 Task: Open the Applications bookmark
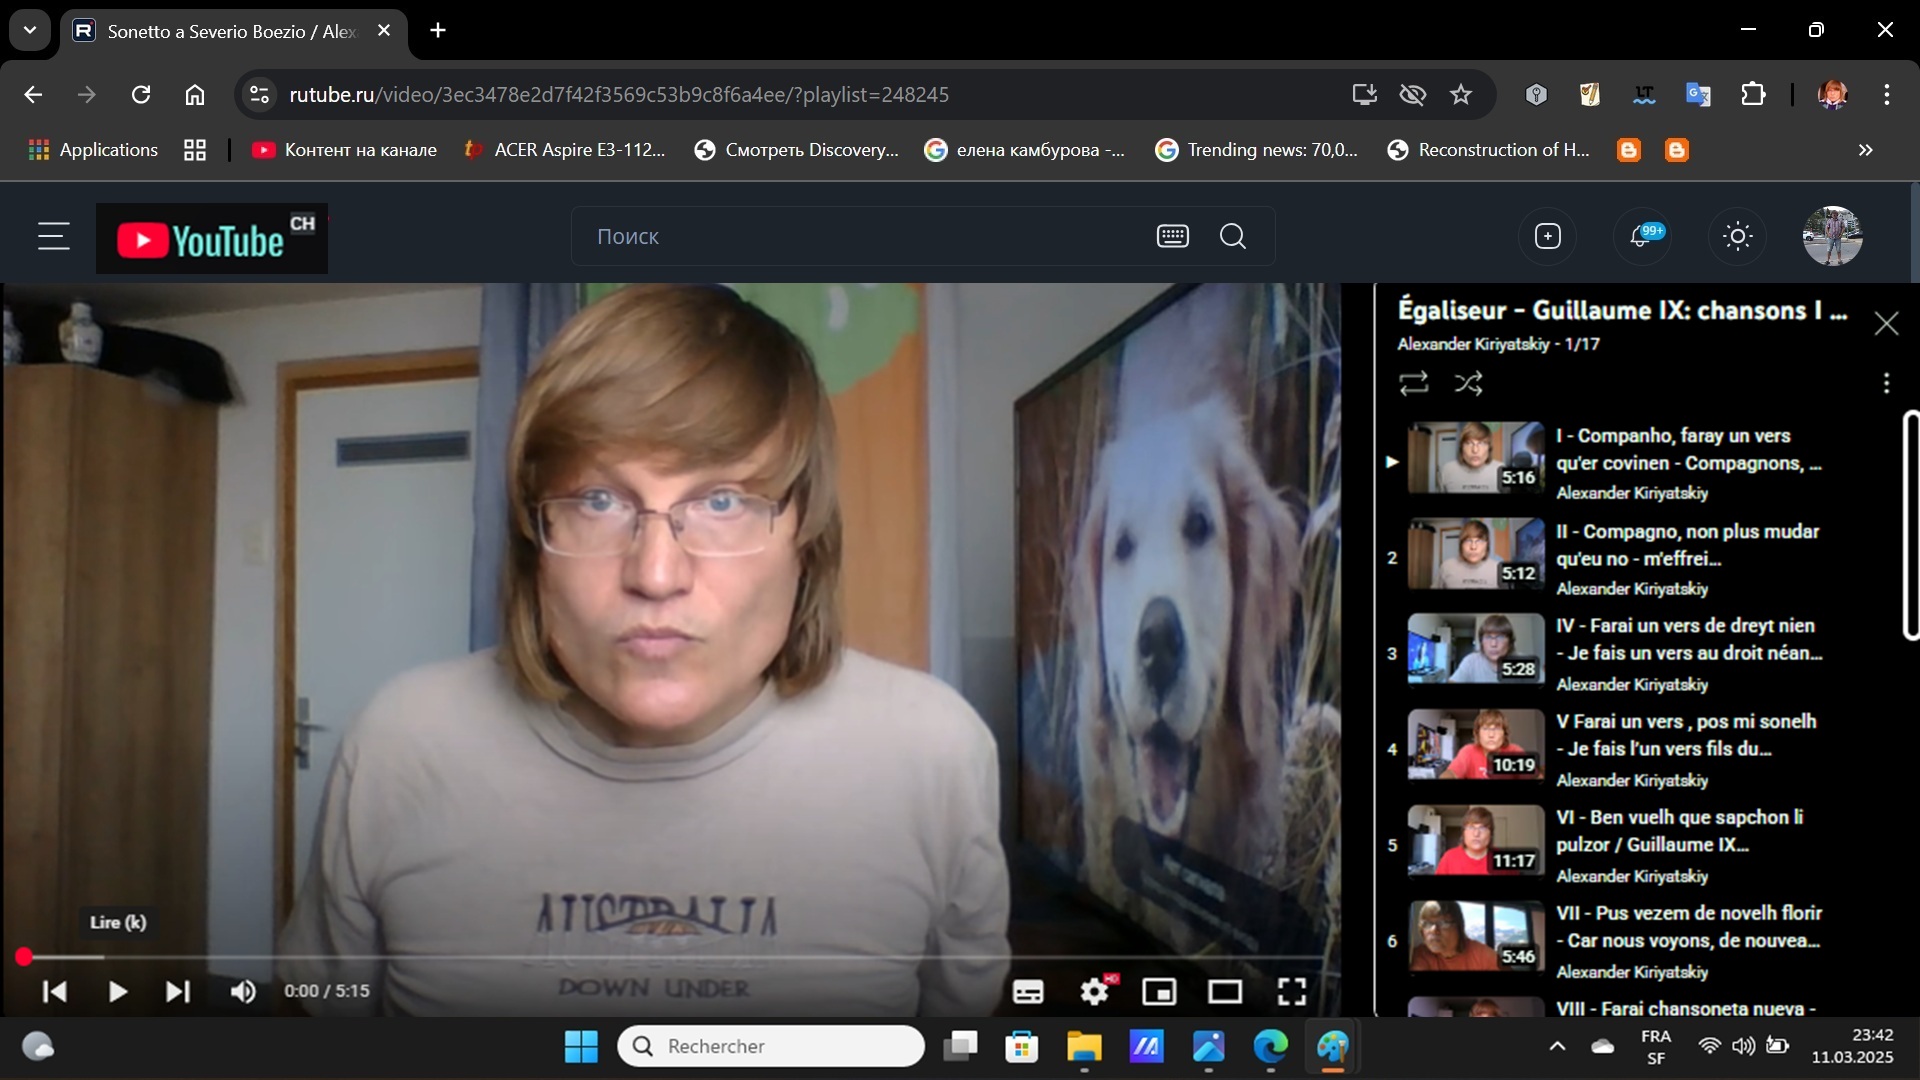click(x=94, y=150)
